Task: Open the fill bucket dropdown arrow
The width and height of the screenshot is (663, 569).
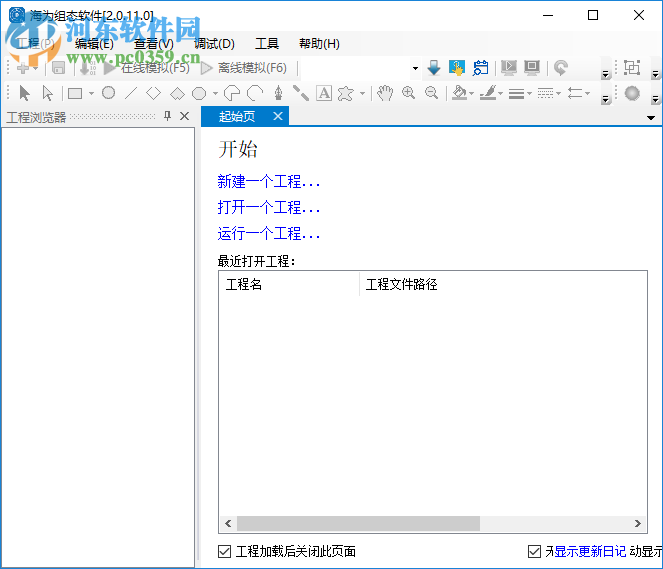Action: [x=471, y=93]
